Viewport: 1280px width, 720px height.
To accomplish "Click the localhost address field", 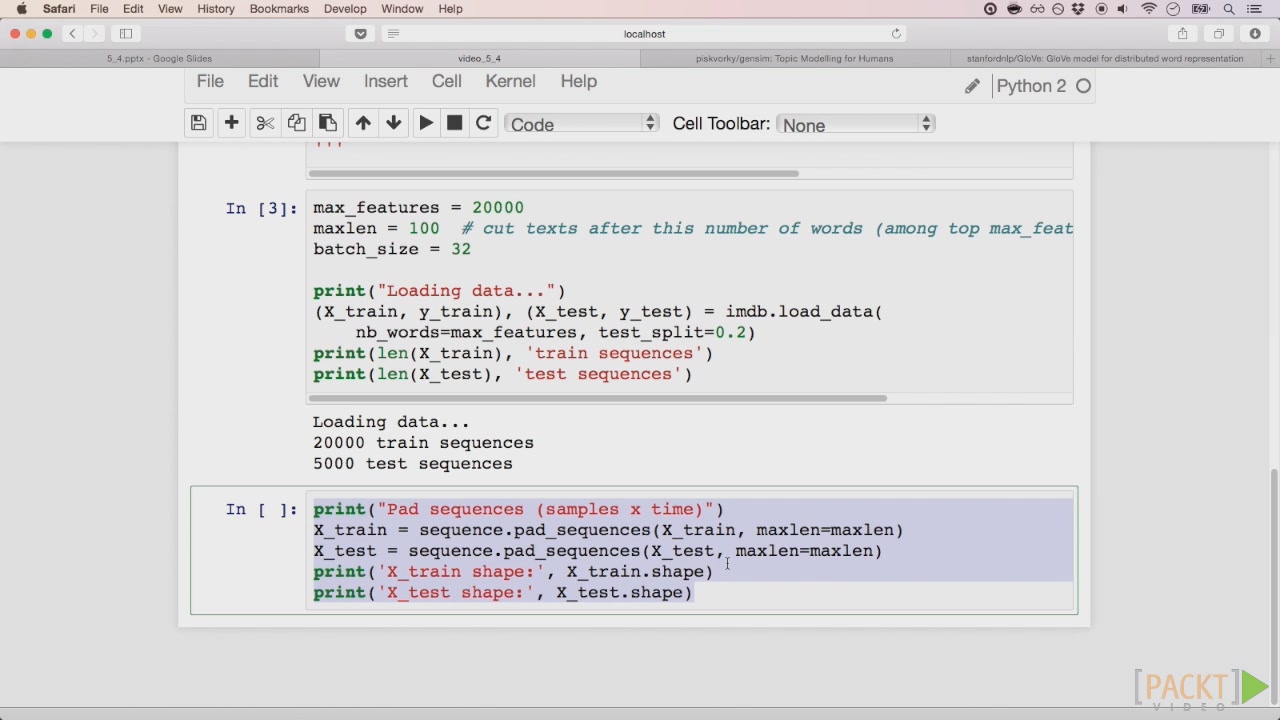I will (644, 33).
